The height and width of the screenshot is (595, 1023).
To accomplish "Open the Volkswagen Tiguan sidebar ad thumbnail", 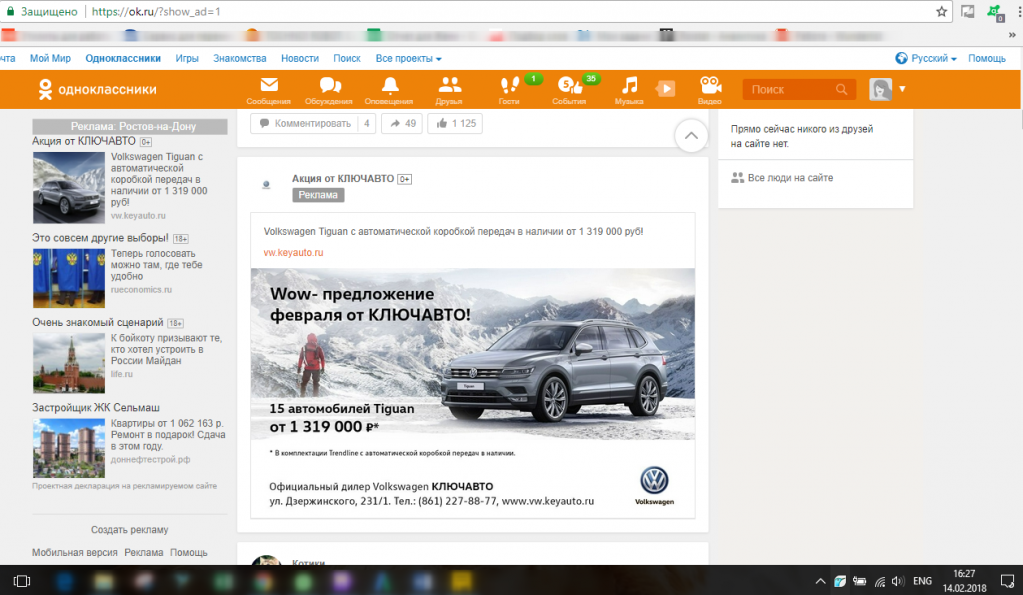I will pyautogui.click(x=69, y=188).
